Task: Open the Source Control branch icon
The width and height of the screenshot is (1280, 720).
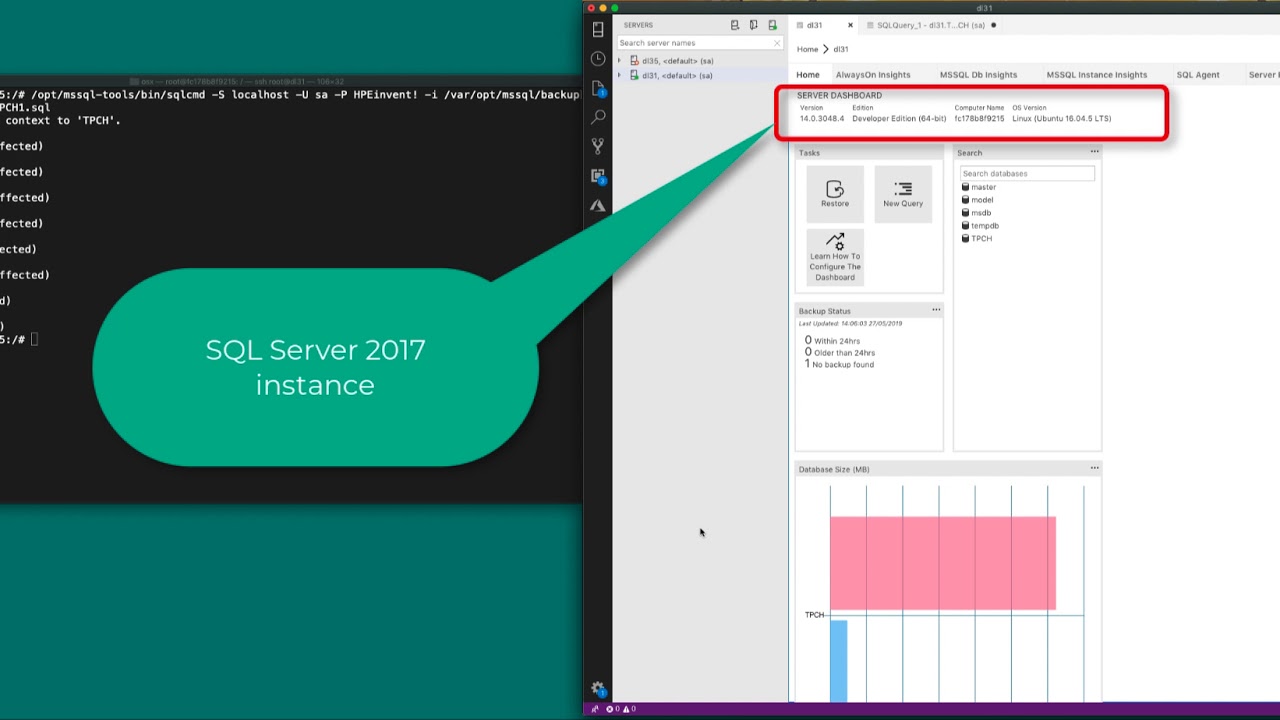Action: 598,146
